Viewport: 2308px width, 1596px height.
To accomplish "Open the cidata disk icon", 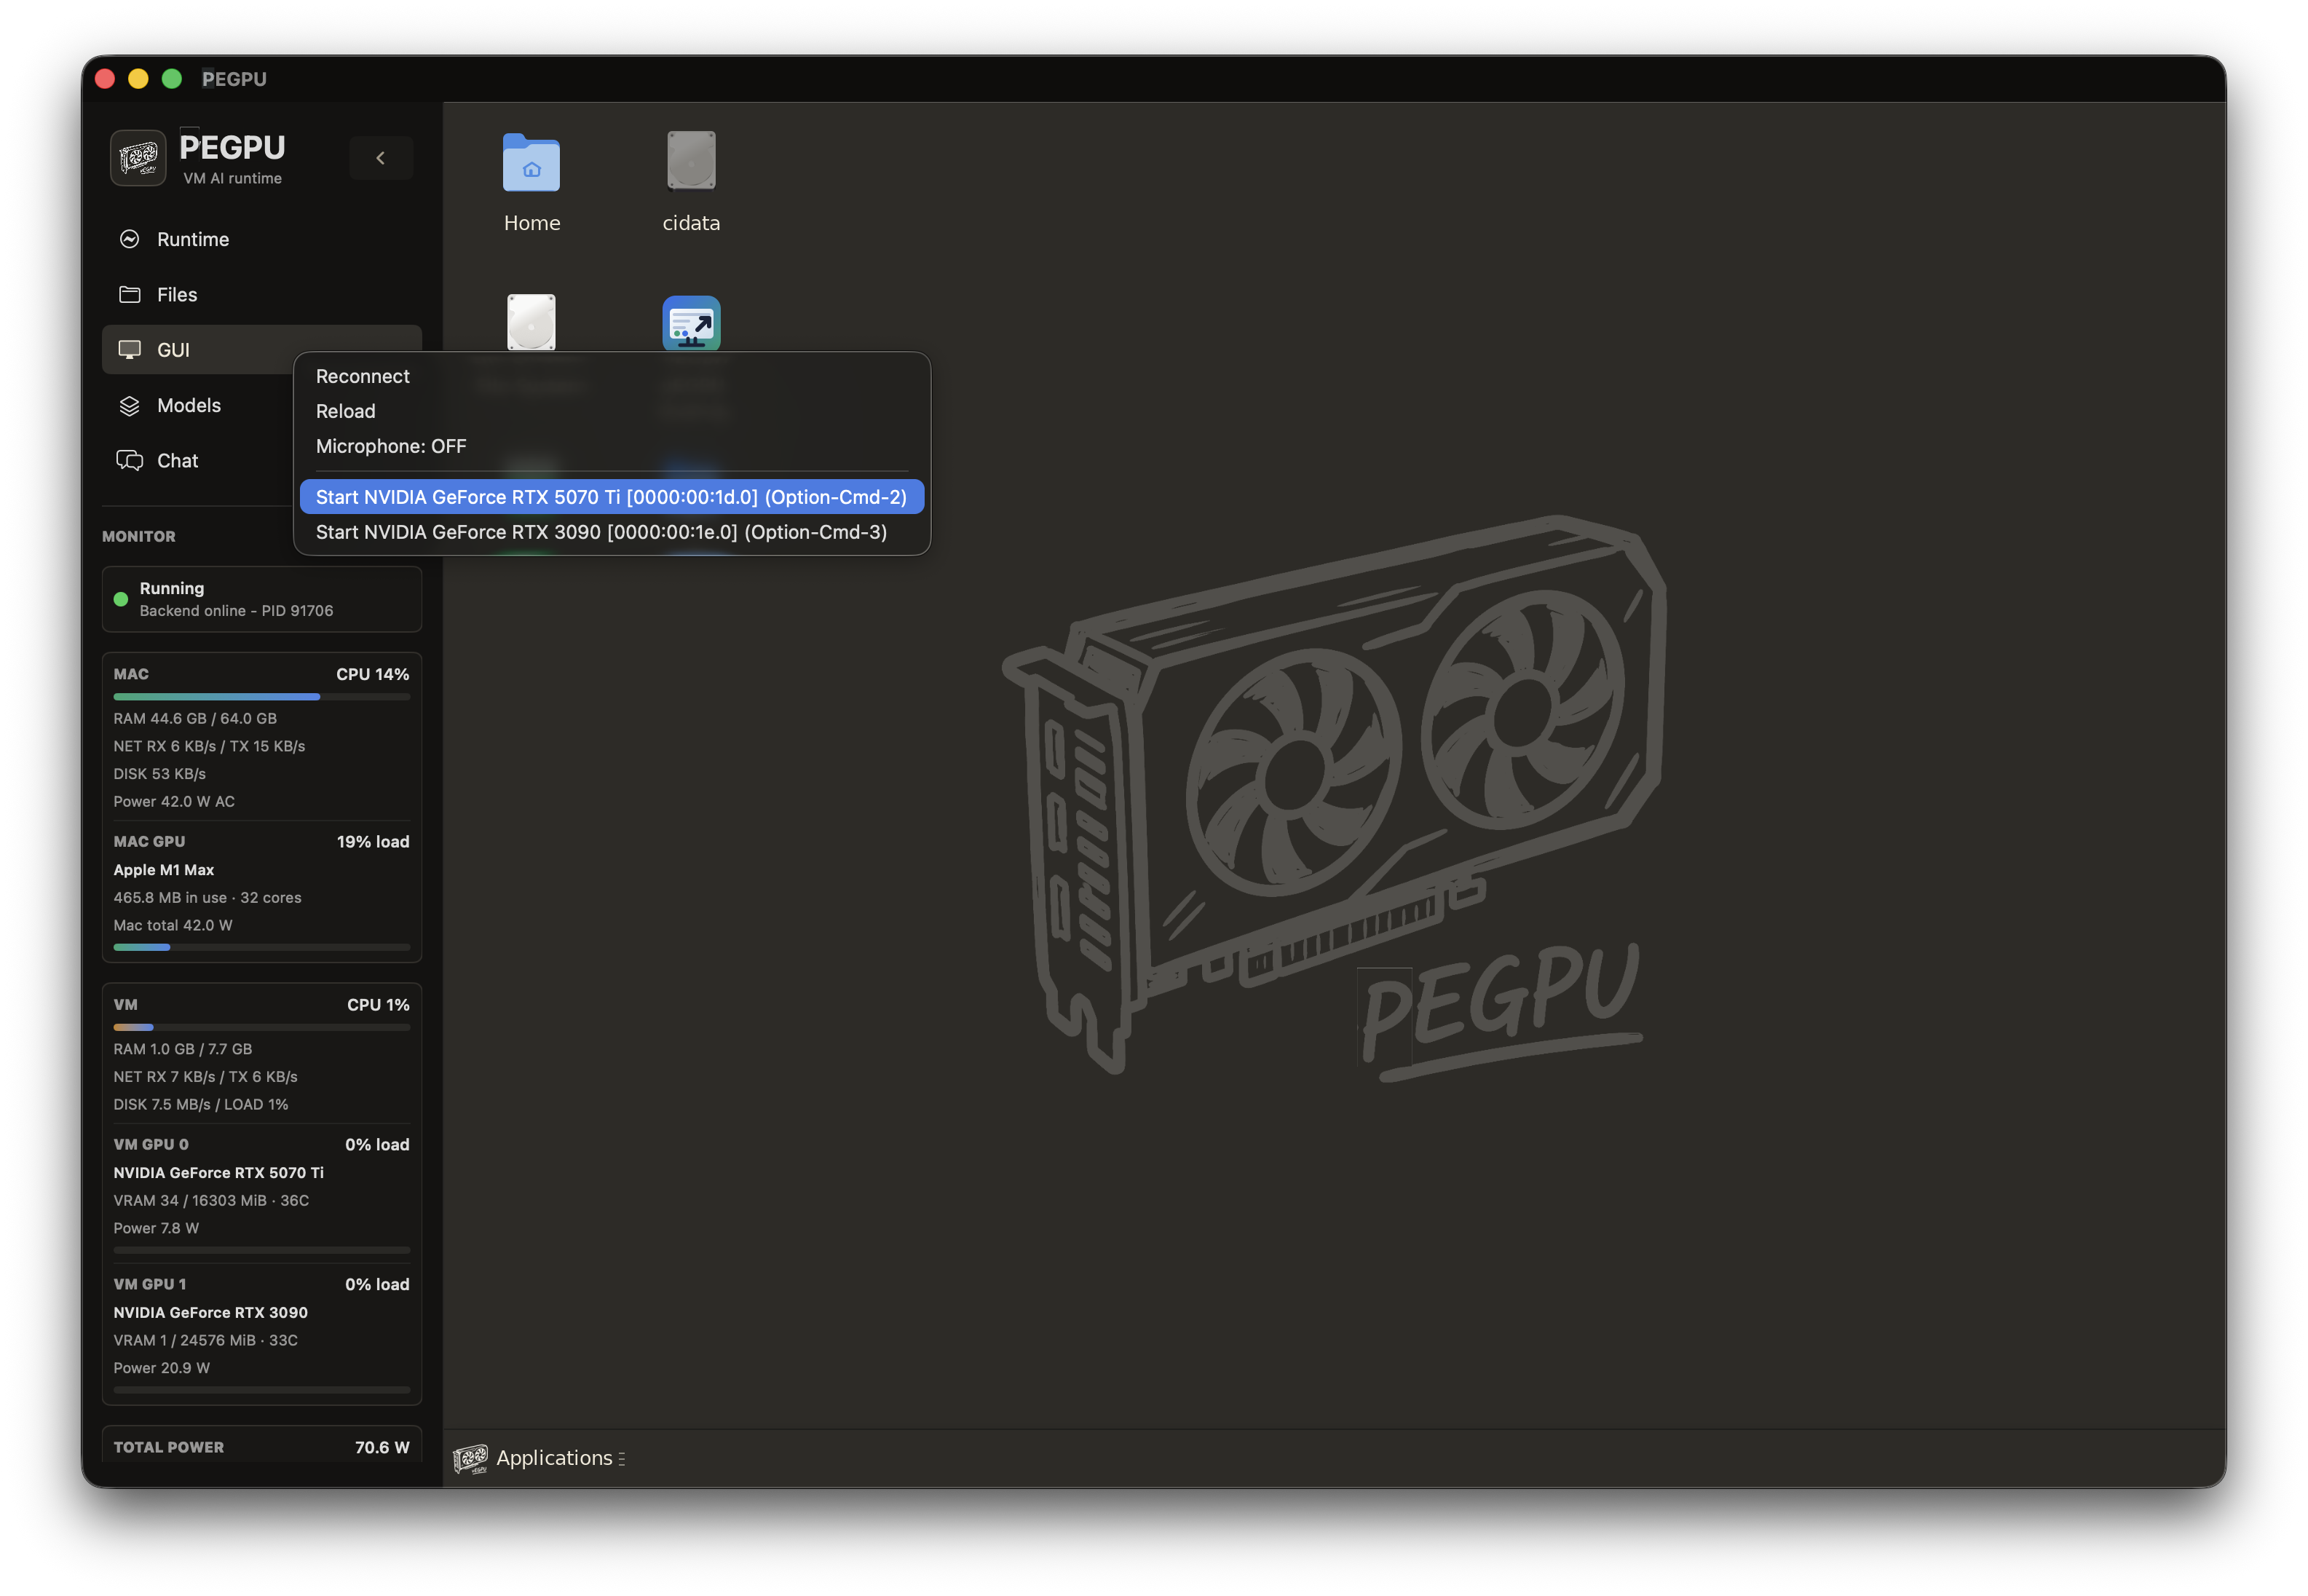I will tap(691, 160).
